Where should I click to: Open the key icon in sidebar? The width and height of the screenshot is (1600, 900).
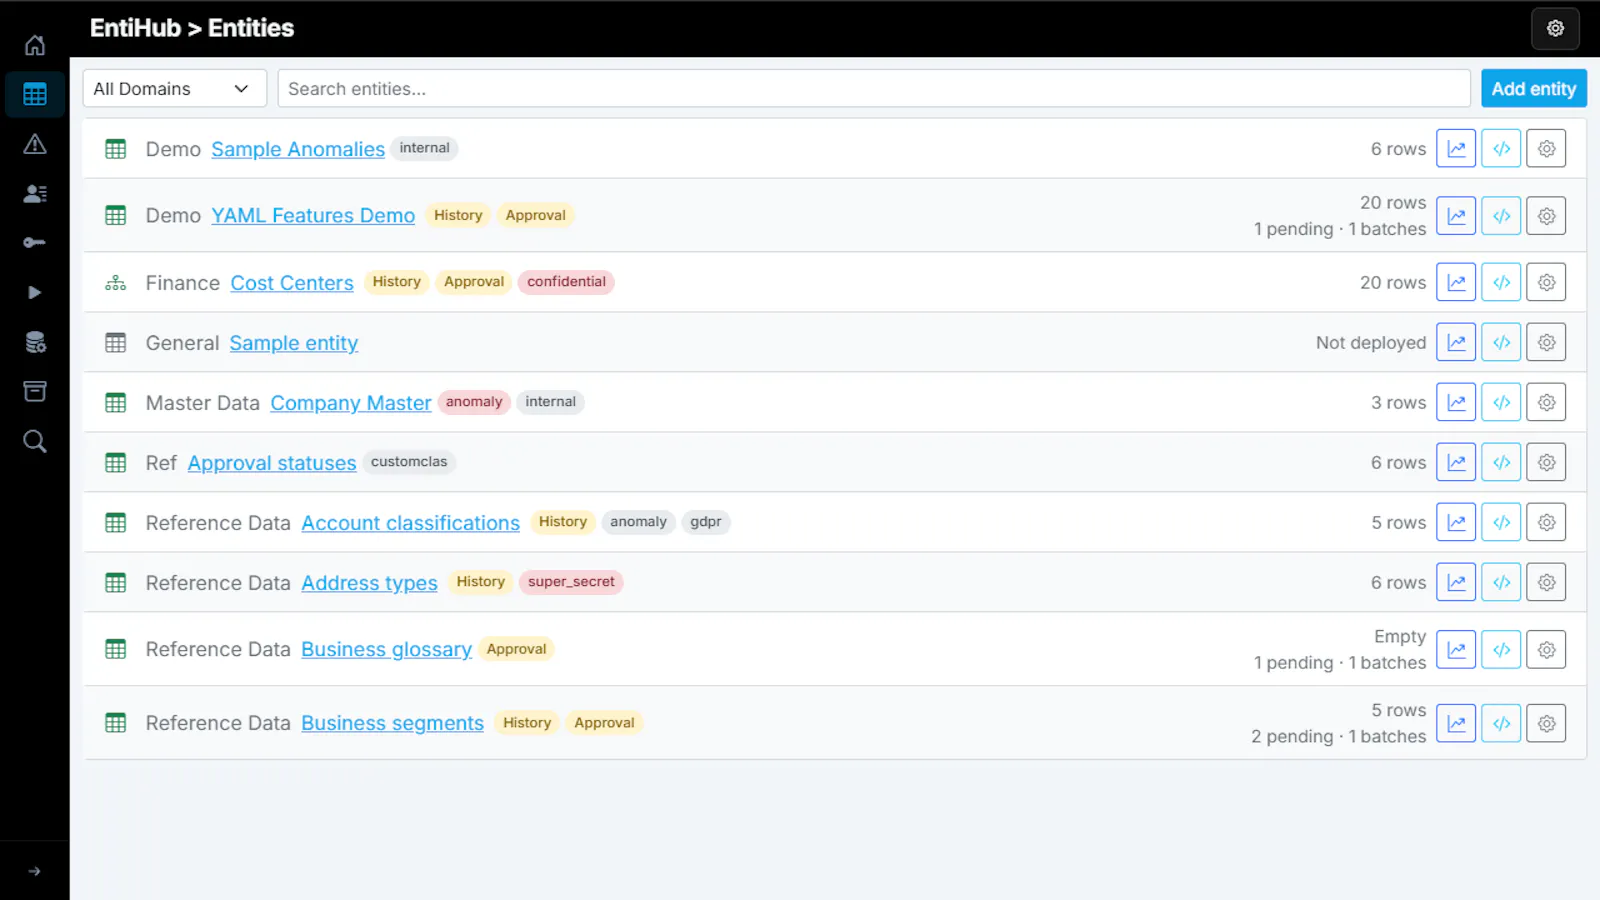click(35, 243)
